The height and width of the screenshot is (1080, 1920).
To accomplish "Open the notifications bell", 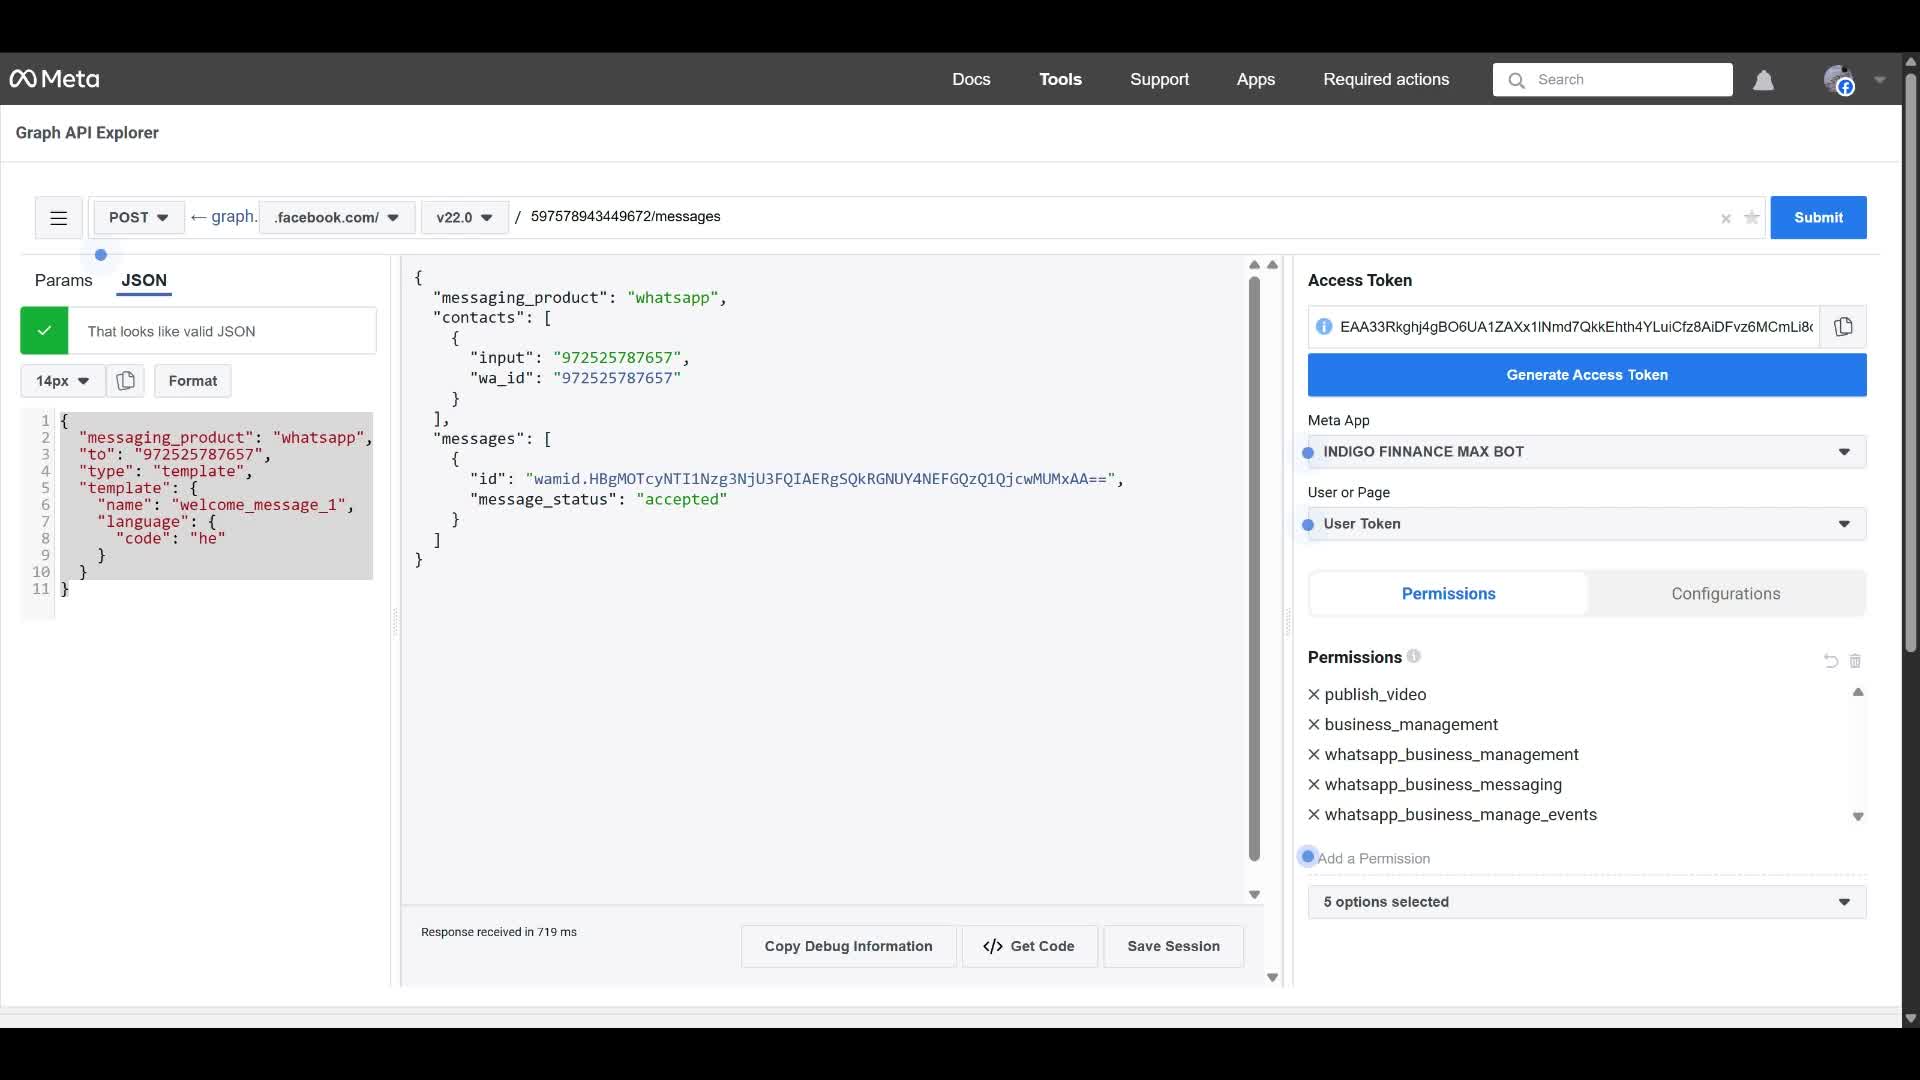I will coord(1764,80).
